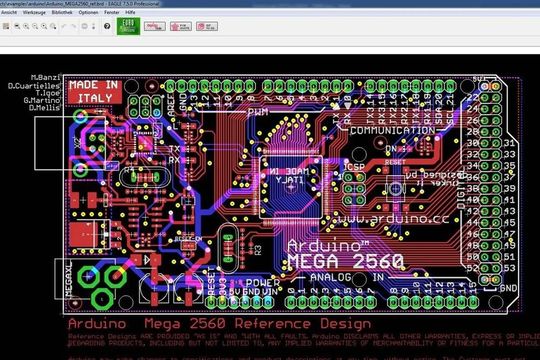This screenshot has width=540, height=360.
Task: Open the Optionen menu
Action: coord(88,12)
